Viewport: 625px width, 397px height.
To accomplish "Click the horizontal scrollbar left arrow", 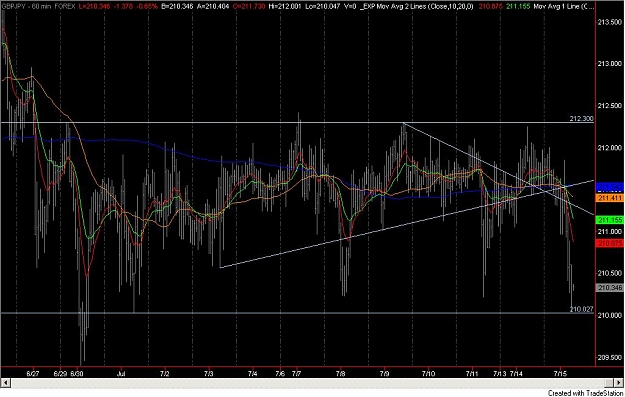I will point(6,383).
